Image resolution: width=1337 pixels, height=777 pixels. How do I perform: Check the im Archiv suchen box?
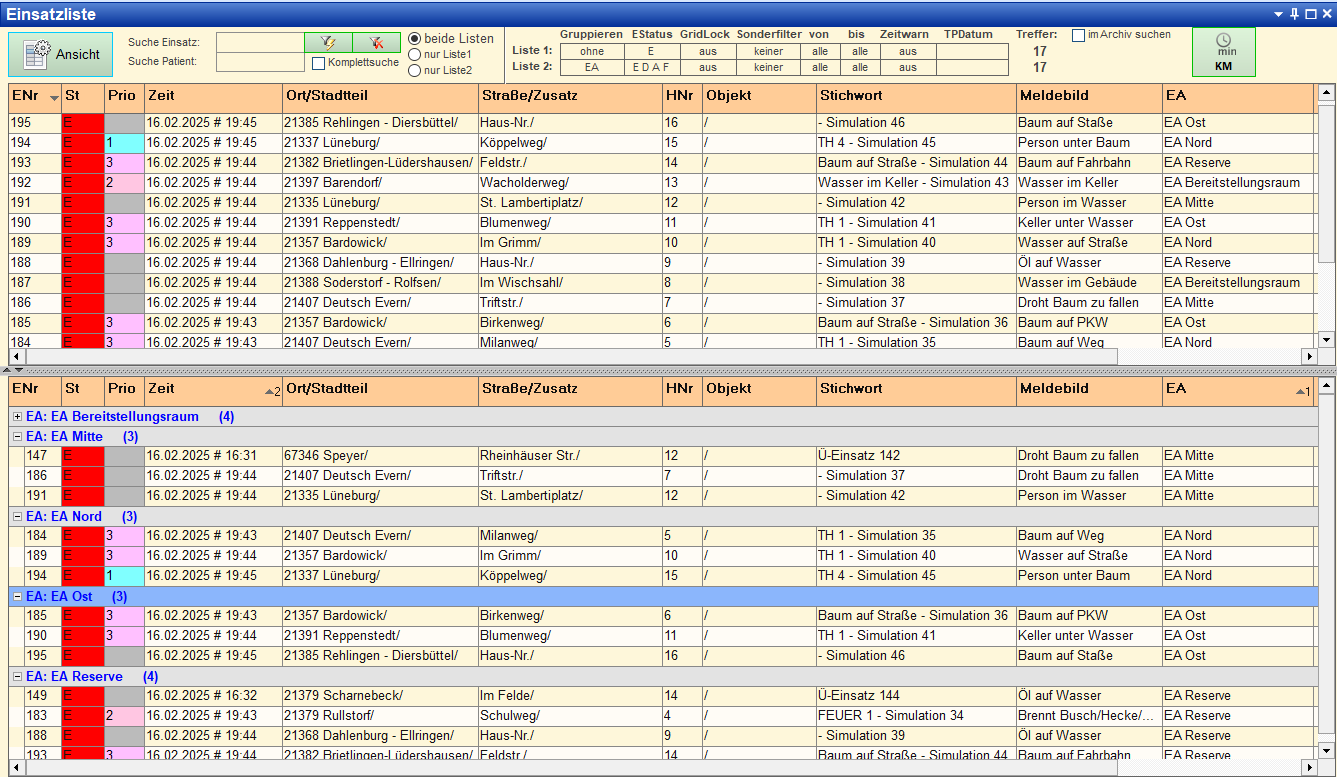(1078, 35)
